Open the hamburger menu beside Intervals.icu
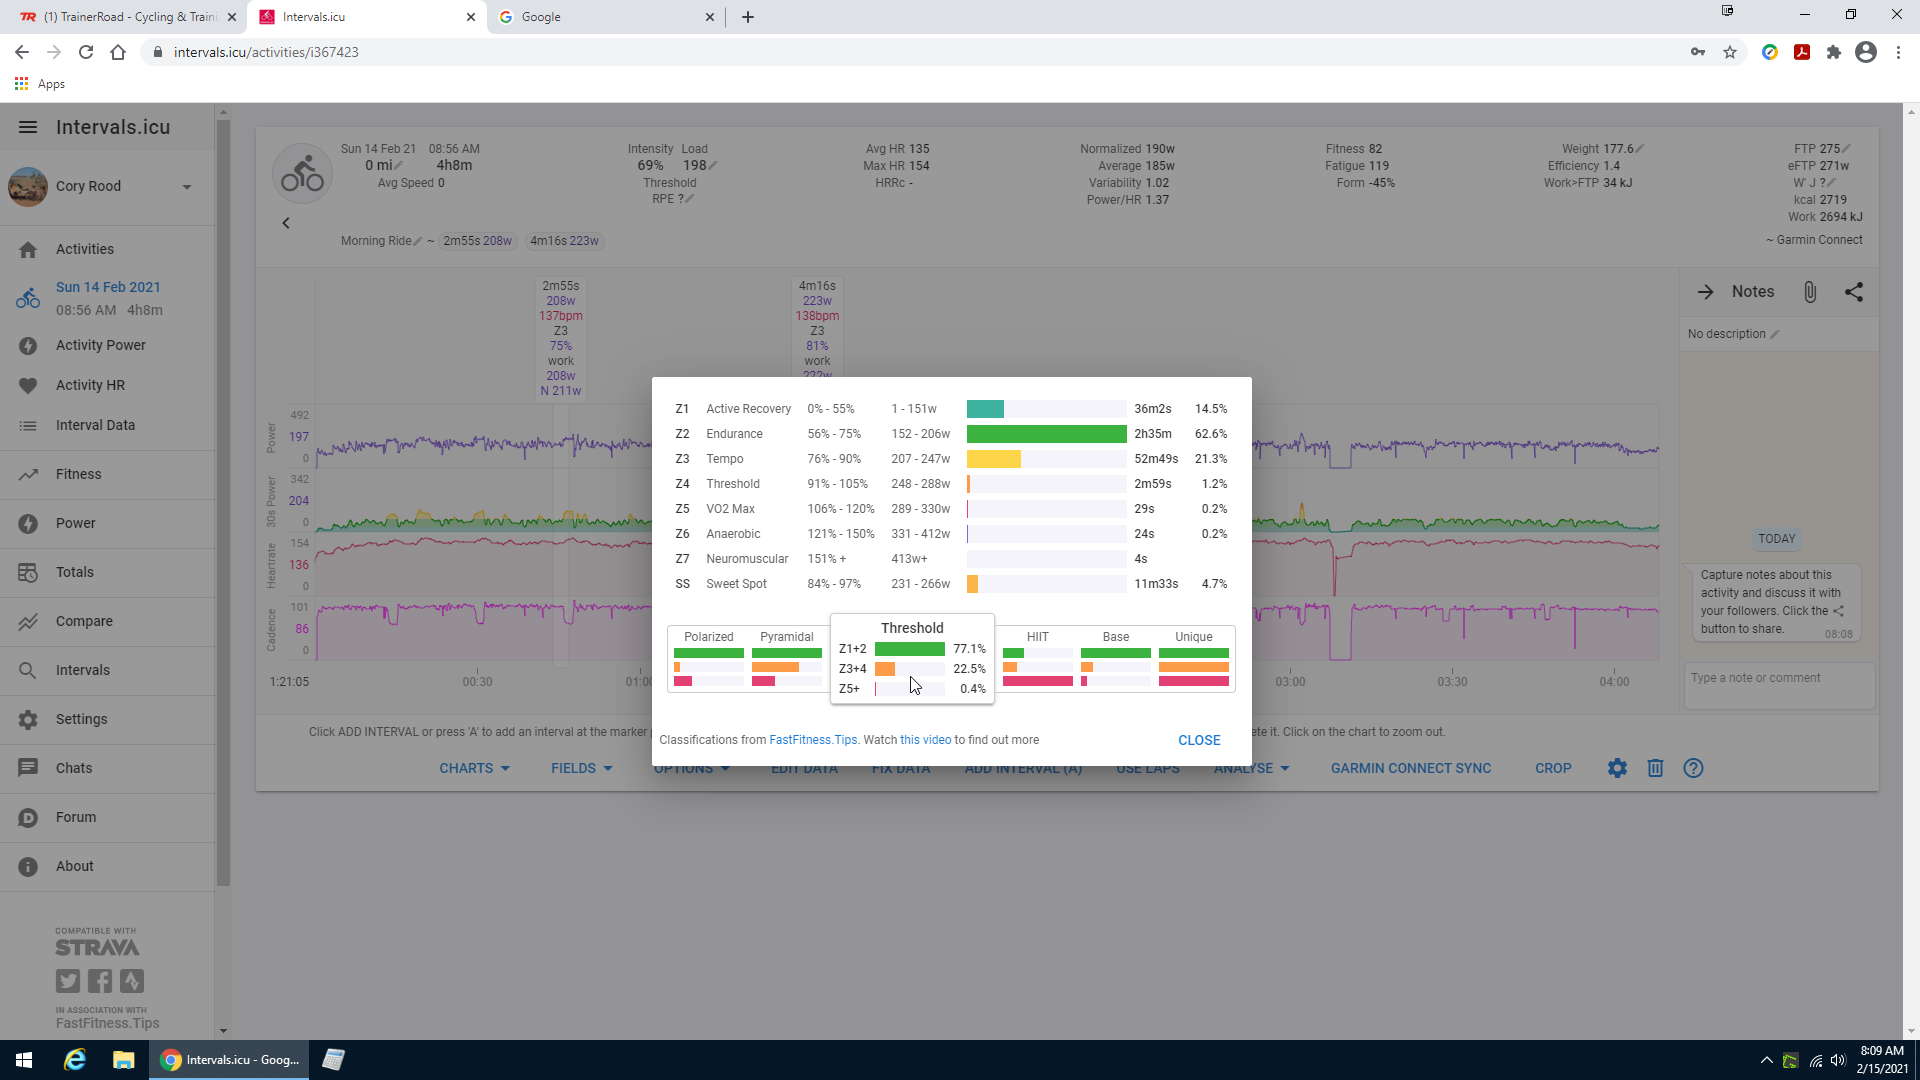The image size is (1920, 1080). [28, 127]
